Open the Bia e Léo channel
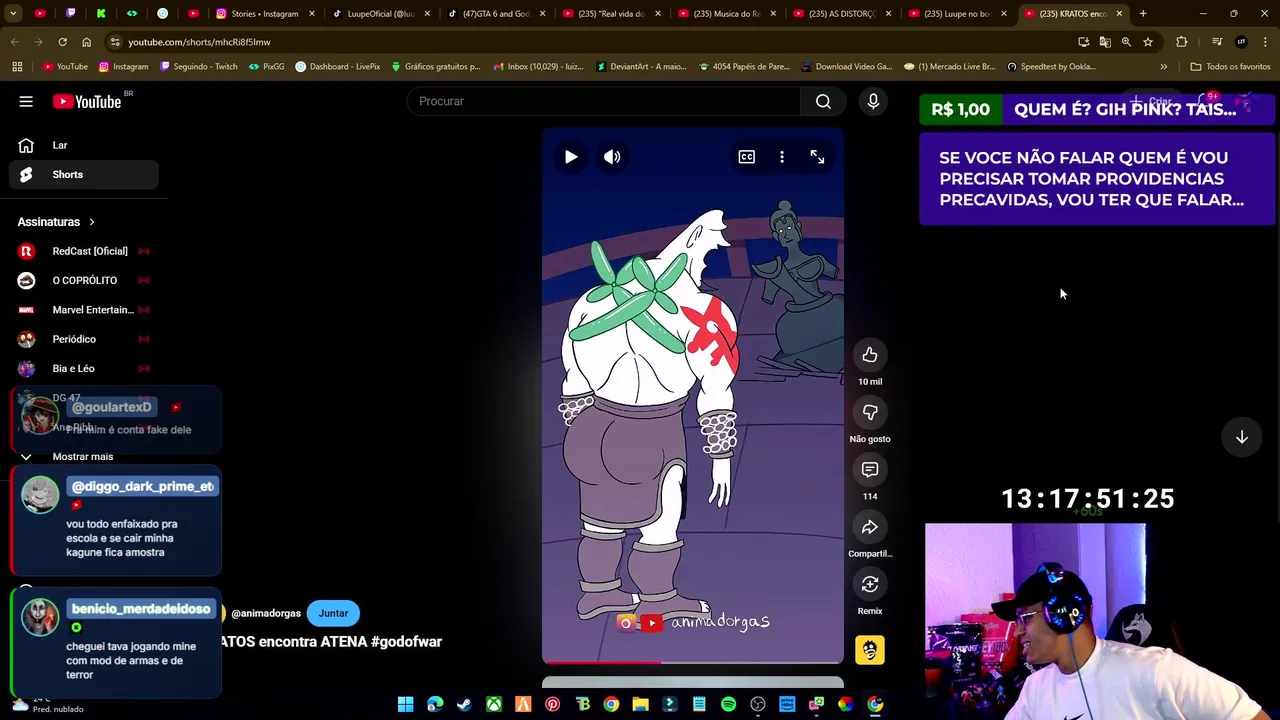This screenshot has width=1280, height=720. (x=84, y=368)
